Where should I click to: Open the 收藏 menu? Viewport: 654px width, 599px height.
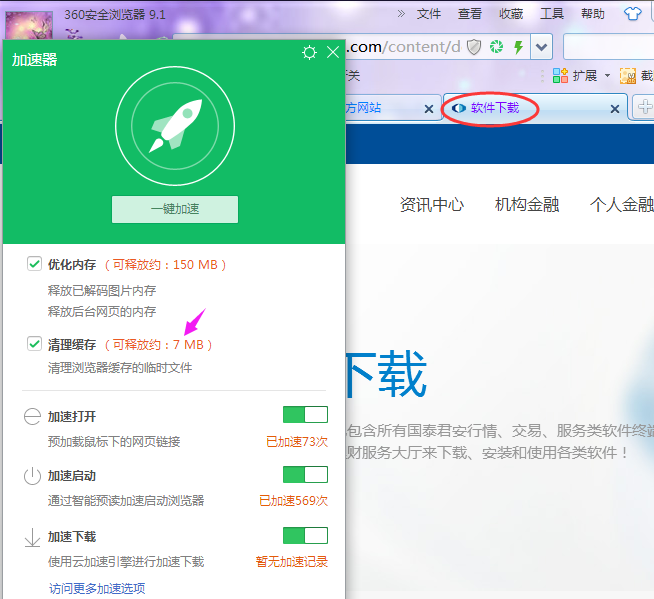(511, 14)
